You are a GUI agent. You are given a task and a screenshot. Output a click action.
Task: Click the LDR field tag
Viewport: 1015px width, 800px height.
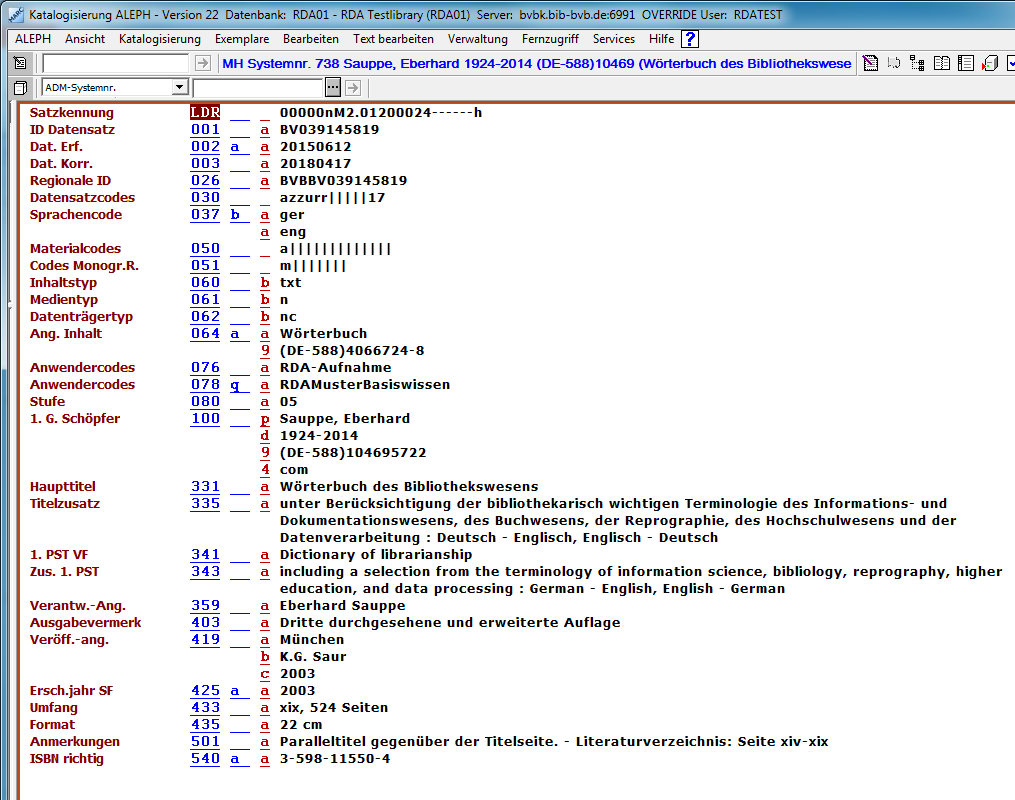205,112
